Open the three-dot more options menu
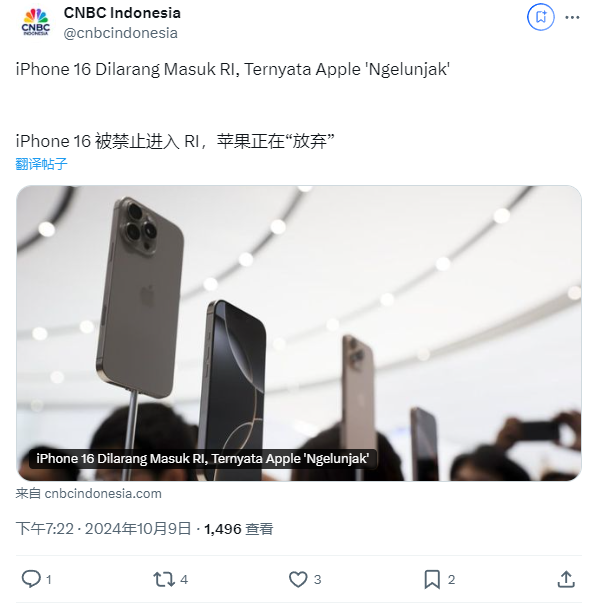597x603 pixels. coord(572,17)
